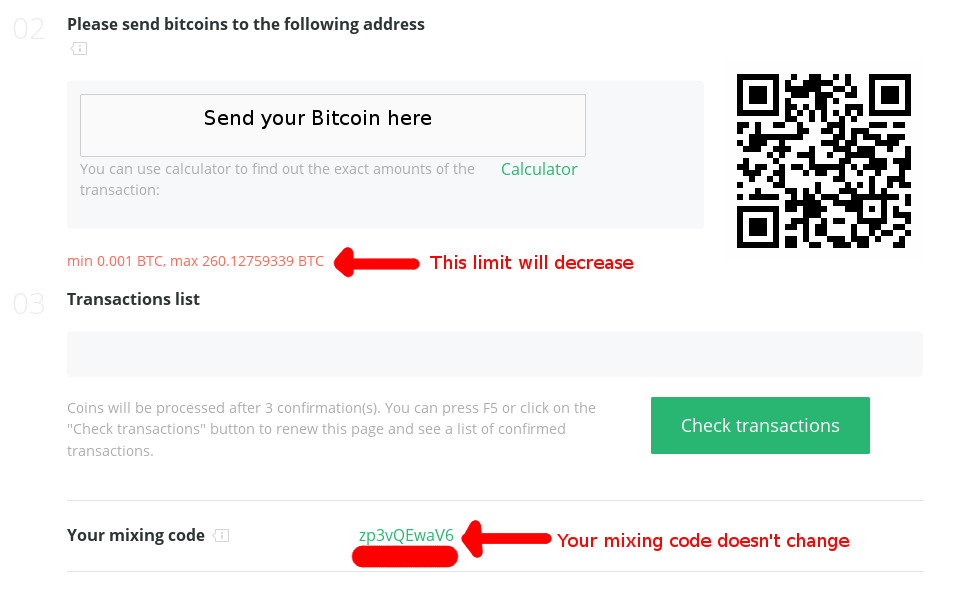Open the Calculator link
The height and width of the screenshot is (607, 976).
(x=539, y=169)
